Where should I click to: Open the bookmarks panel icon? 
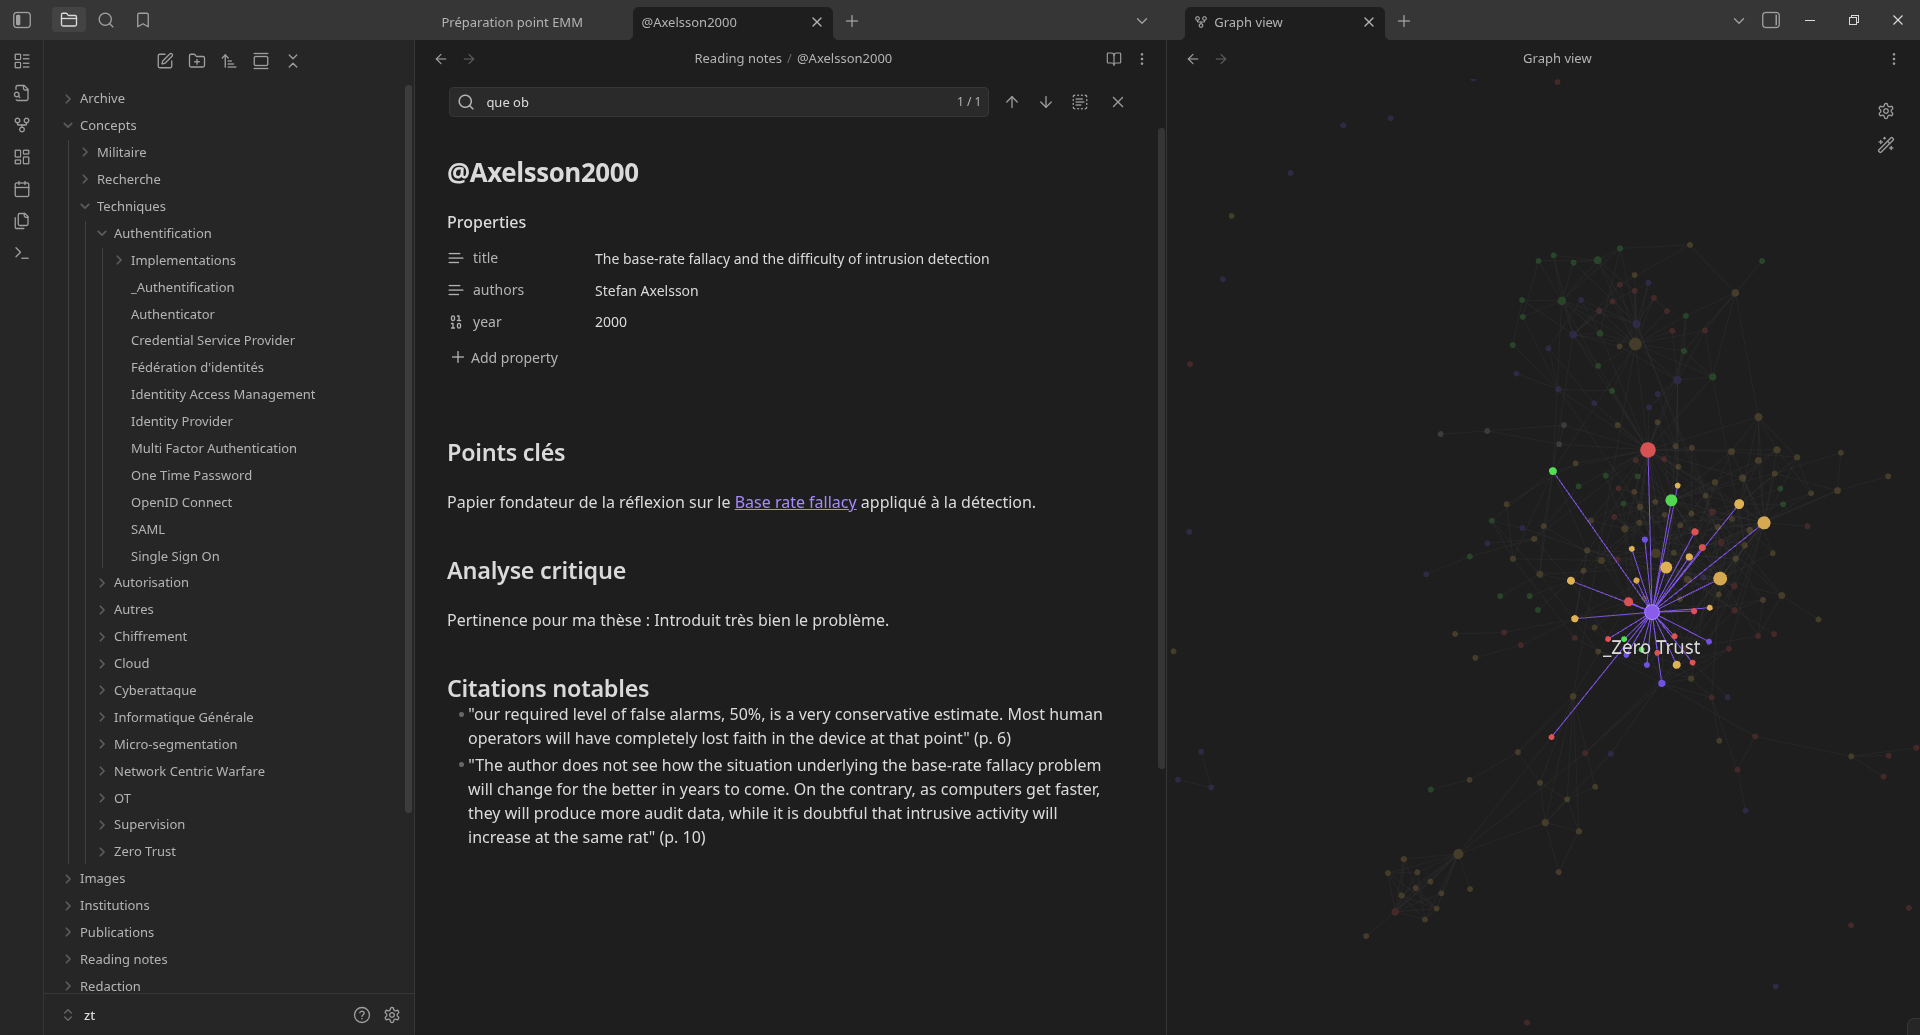pyautogui.click(x=143, y=20)
